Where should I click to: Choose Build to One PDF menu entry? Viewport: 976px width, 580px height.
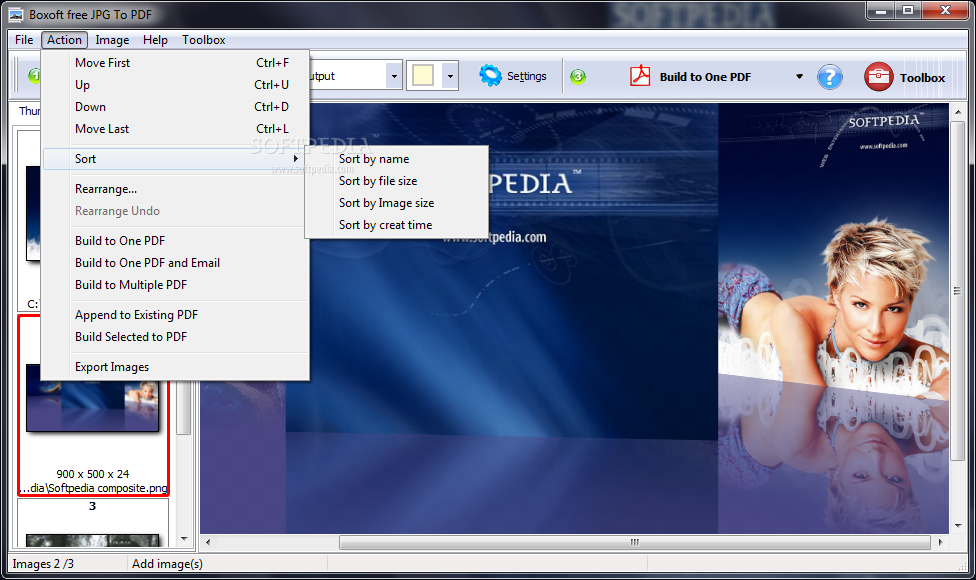[176, 241]
